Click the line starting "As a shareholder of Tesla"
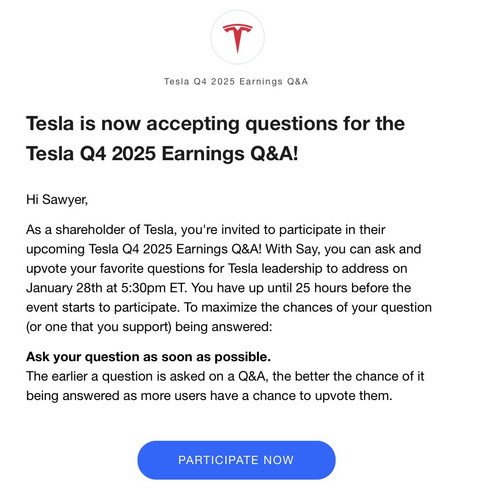This screenshot has height=500, width=477. click(206, 230)
